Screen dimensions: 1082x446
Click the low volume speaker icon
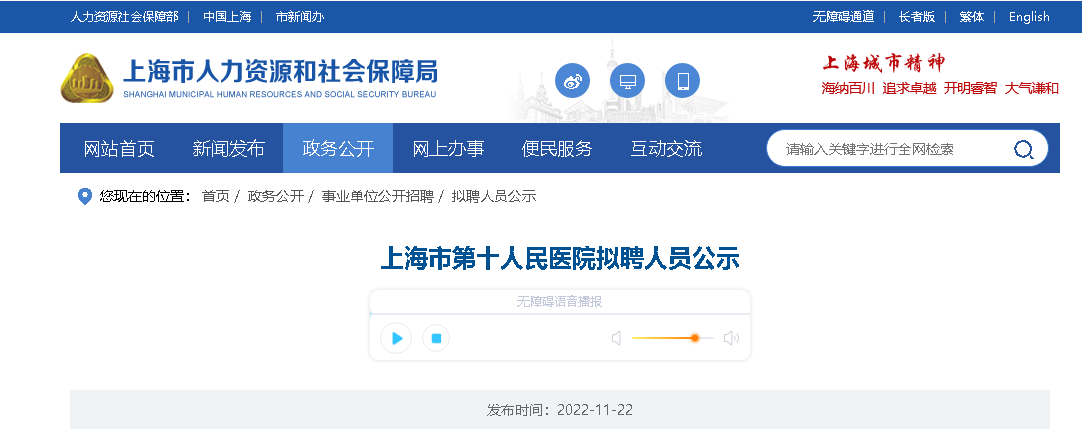[x=617, y=338]
